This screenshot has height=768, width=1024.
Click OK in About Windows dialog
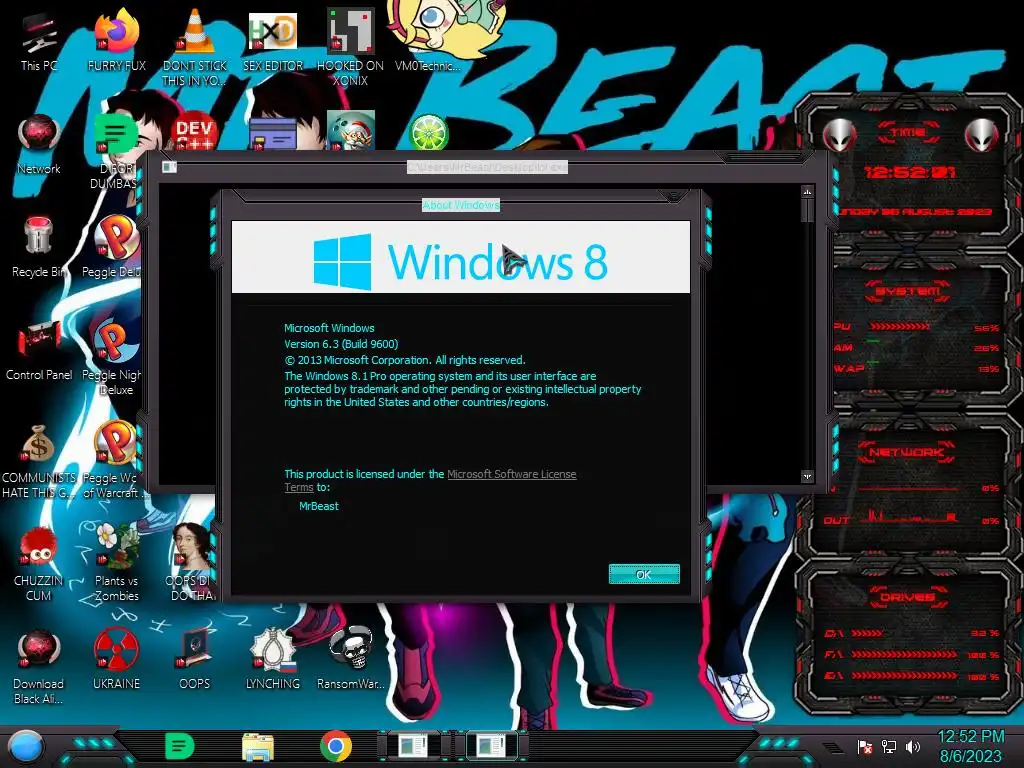pos(644,574)
